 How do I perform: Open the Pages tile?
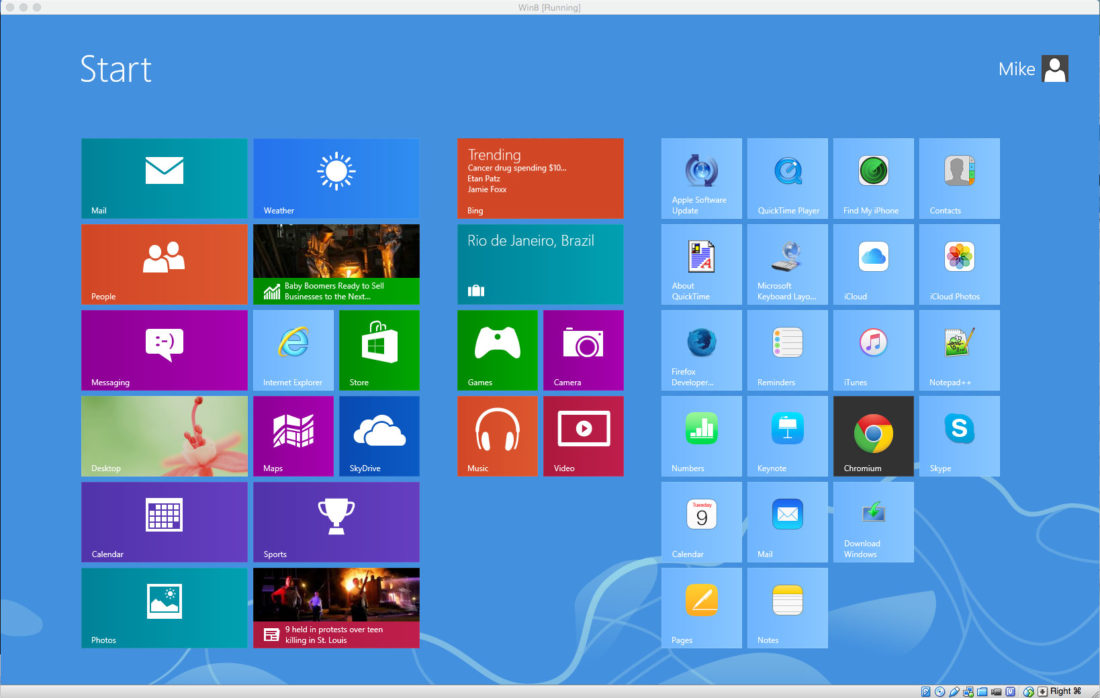coord(701,608)
